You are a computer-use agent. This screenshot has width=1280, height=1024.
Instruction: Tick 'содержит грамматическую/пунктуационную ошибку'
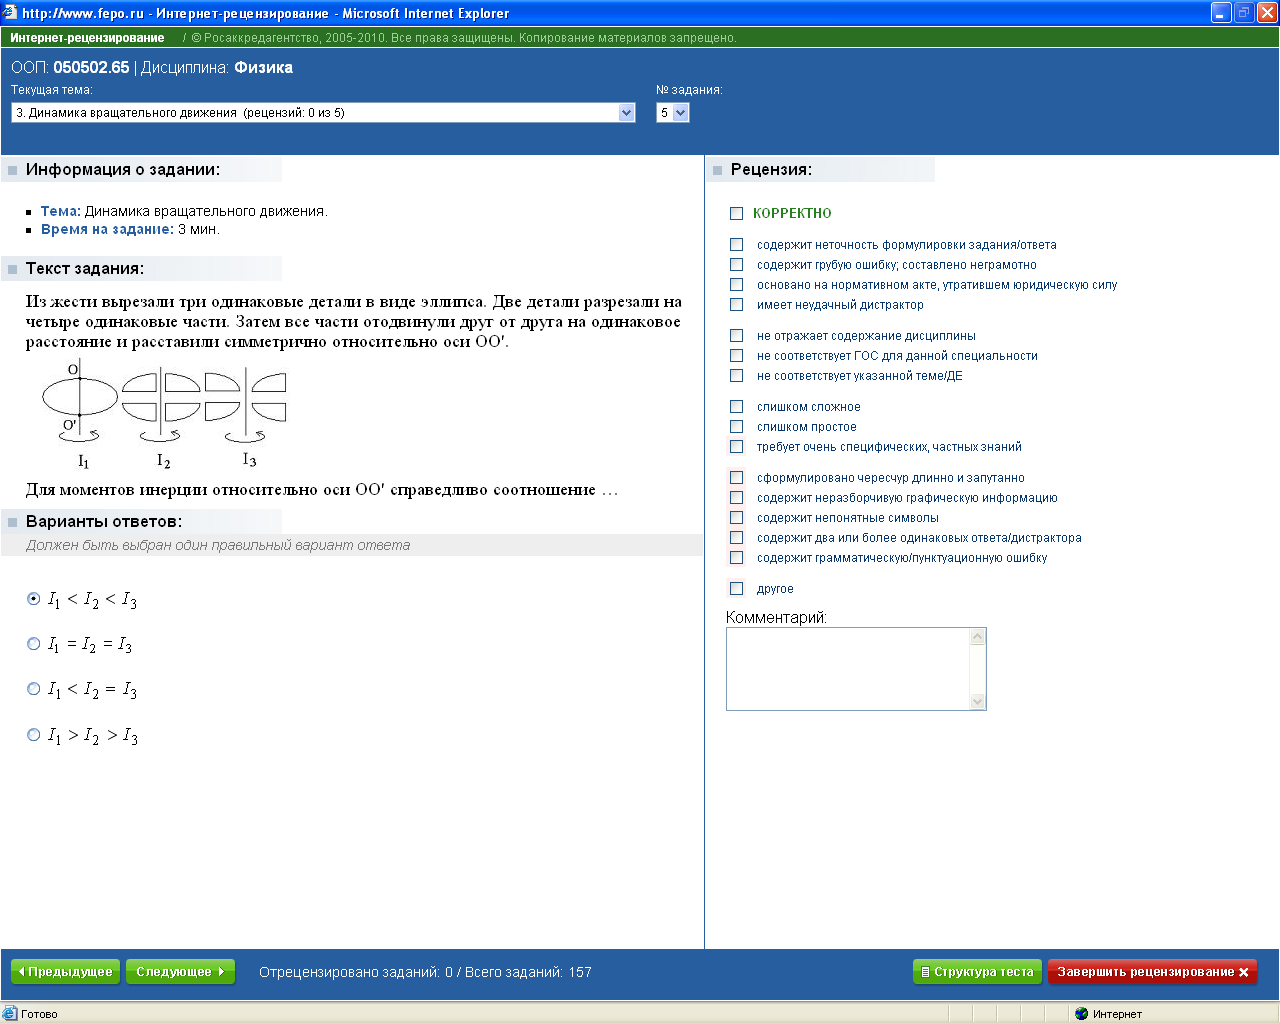pos(737,557)
